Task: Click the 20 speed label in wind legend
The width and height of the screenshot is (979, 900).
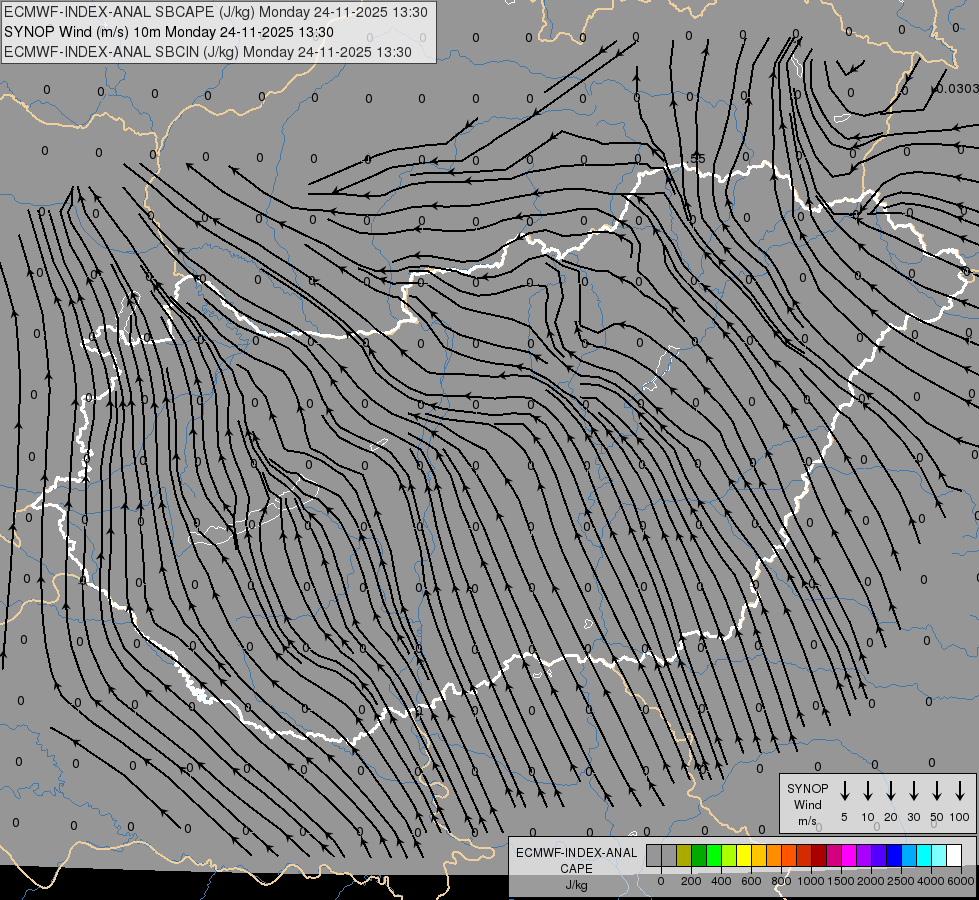Action: click(891, 817)
